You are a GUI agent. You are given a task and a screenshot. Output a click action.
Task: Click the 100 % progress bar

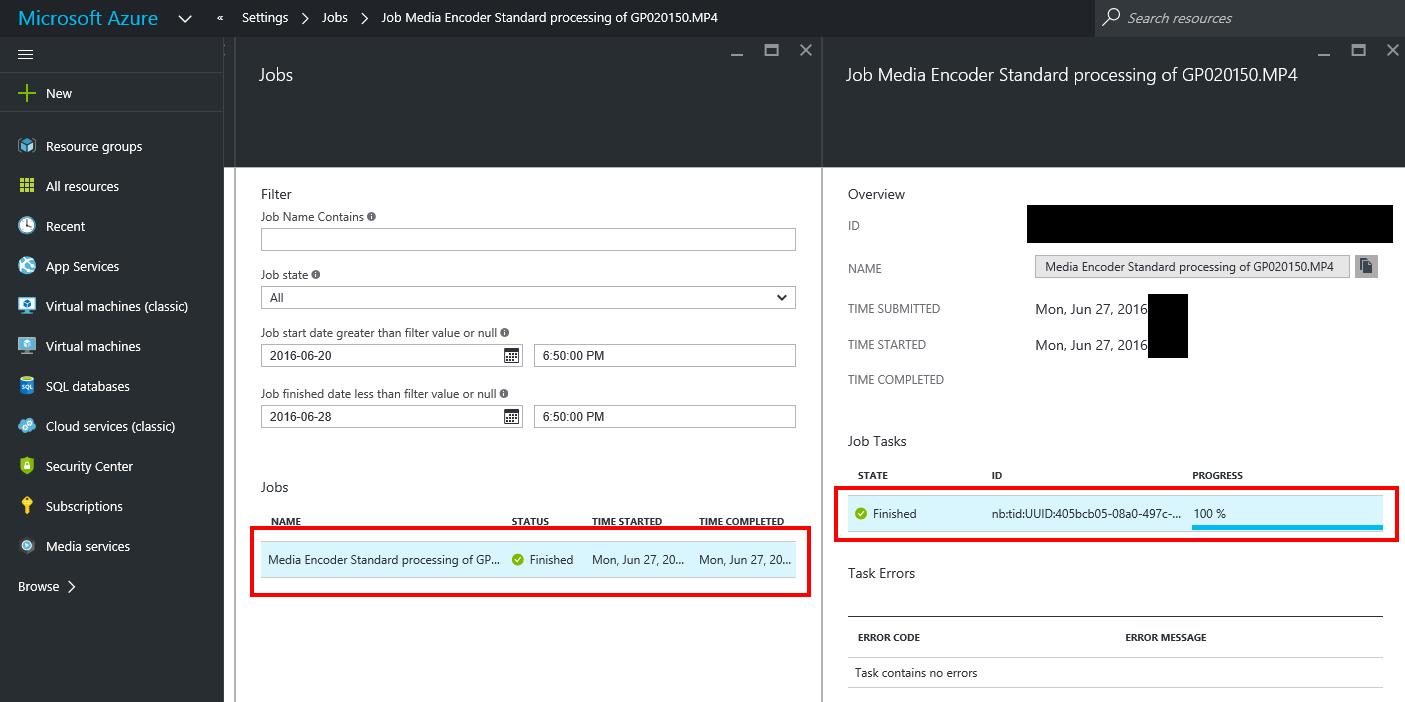[x=1287, y=526]
